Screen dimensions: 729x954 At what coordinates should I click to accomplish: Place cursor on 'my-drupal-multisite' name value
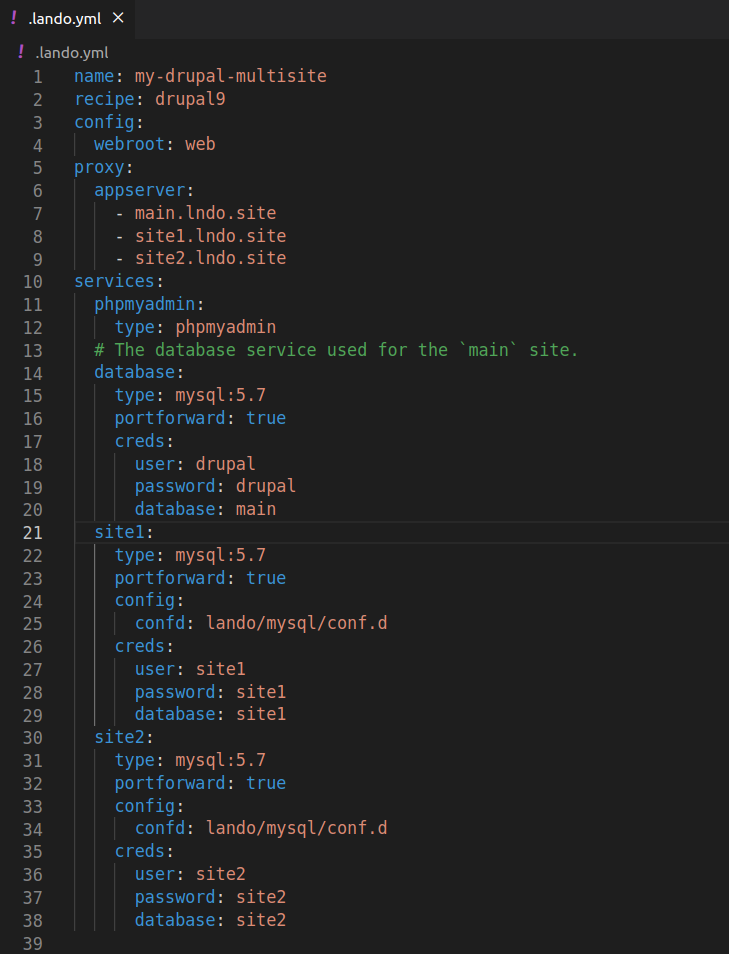[231, 76]
